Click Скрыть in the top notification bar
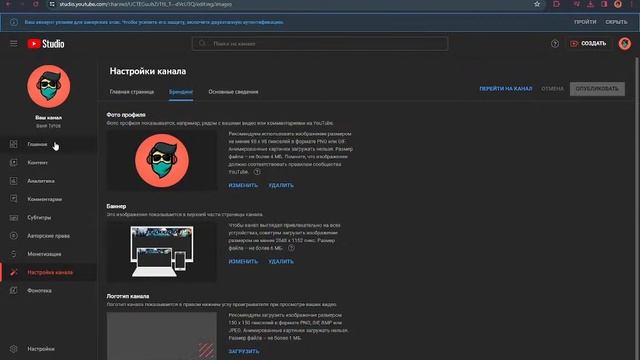 616,22
